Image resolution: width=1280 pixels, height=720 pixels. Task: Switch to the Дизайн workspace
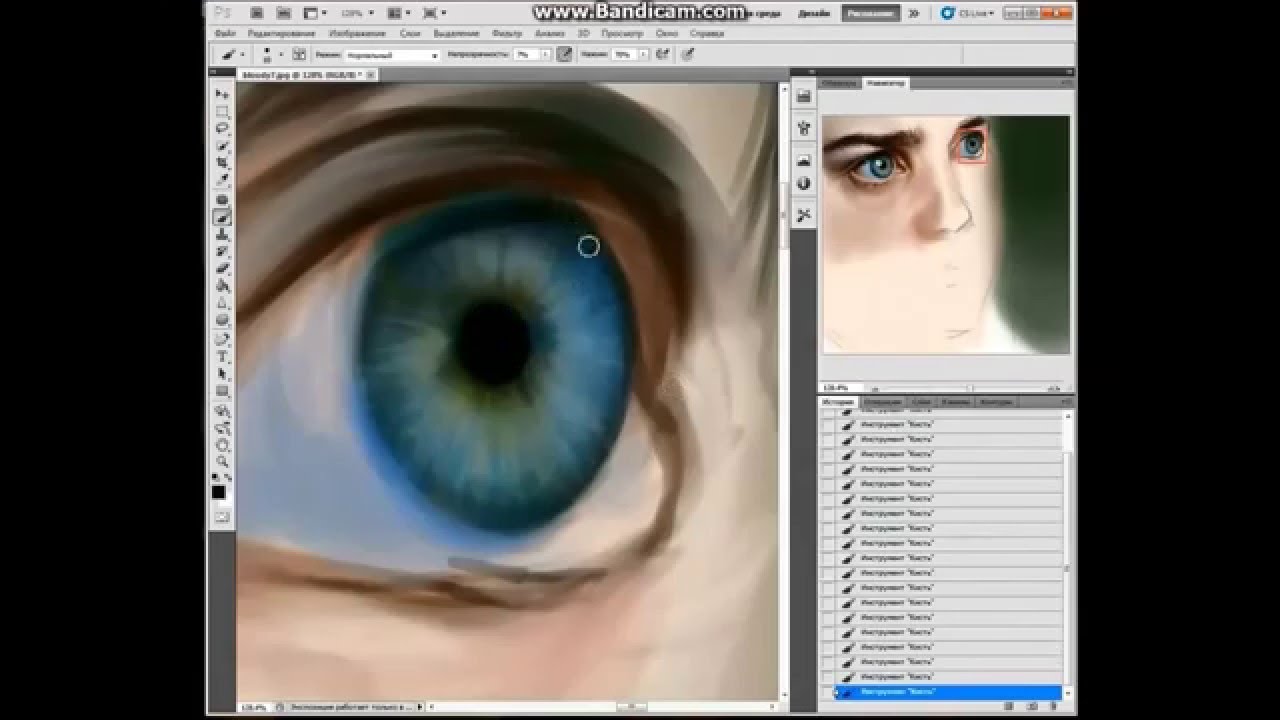click(814, 14)
